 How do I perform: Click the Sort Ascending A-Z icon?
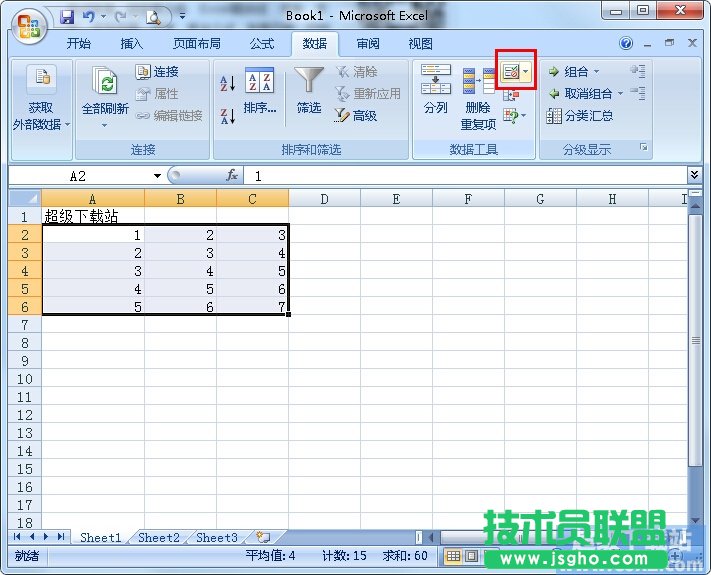(x=227, y=84)
